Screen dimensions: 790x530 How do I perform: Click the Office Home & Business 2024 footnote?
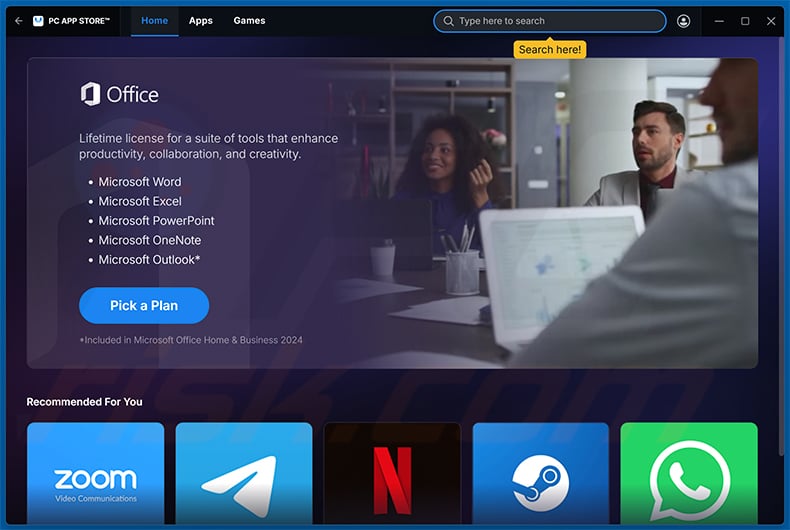pos(191,340)
